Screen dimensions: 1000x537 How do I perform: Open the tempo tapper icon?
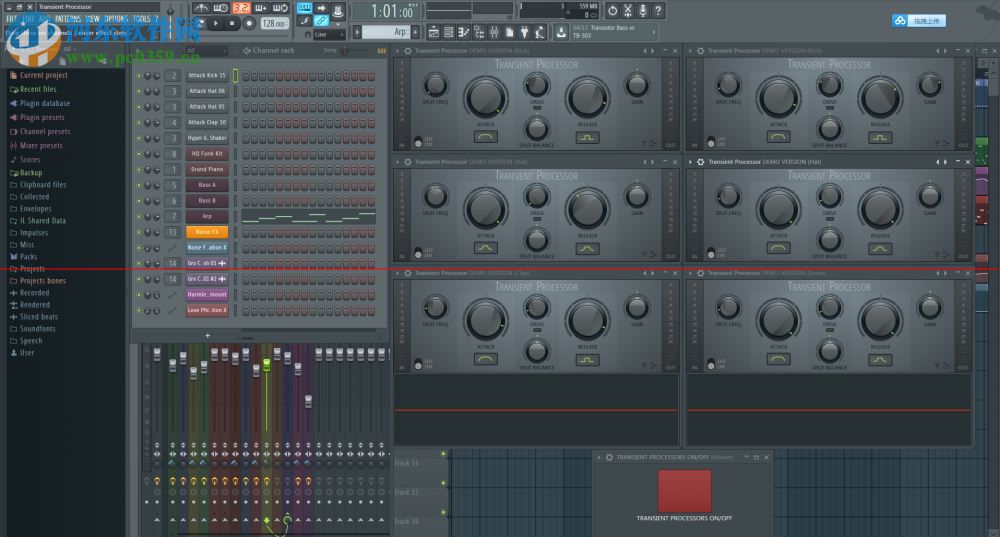pos(540,32)
